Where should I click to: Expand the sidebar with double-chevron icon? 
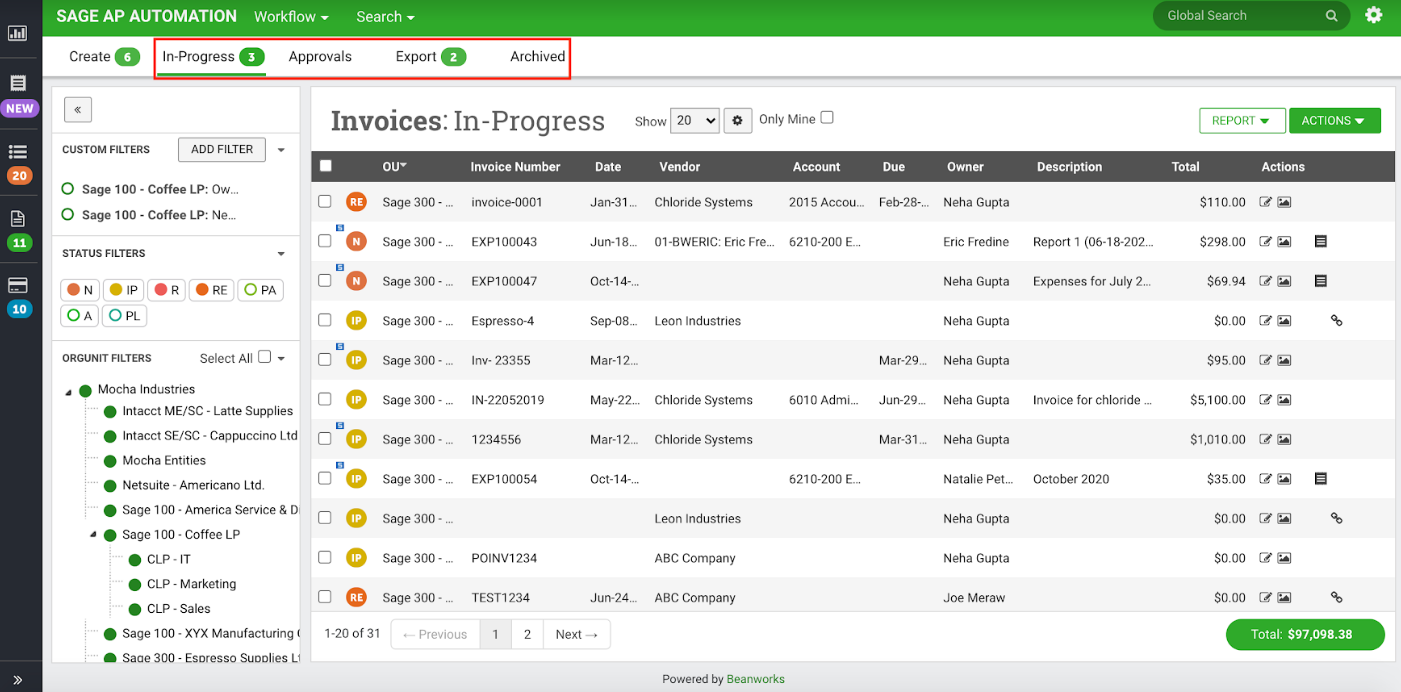(x=18, y=680)
